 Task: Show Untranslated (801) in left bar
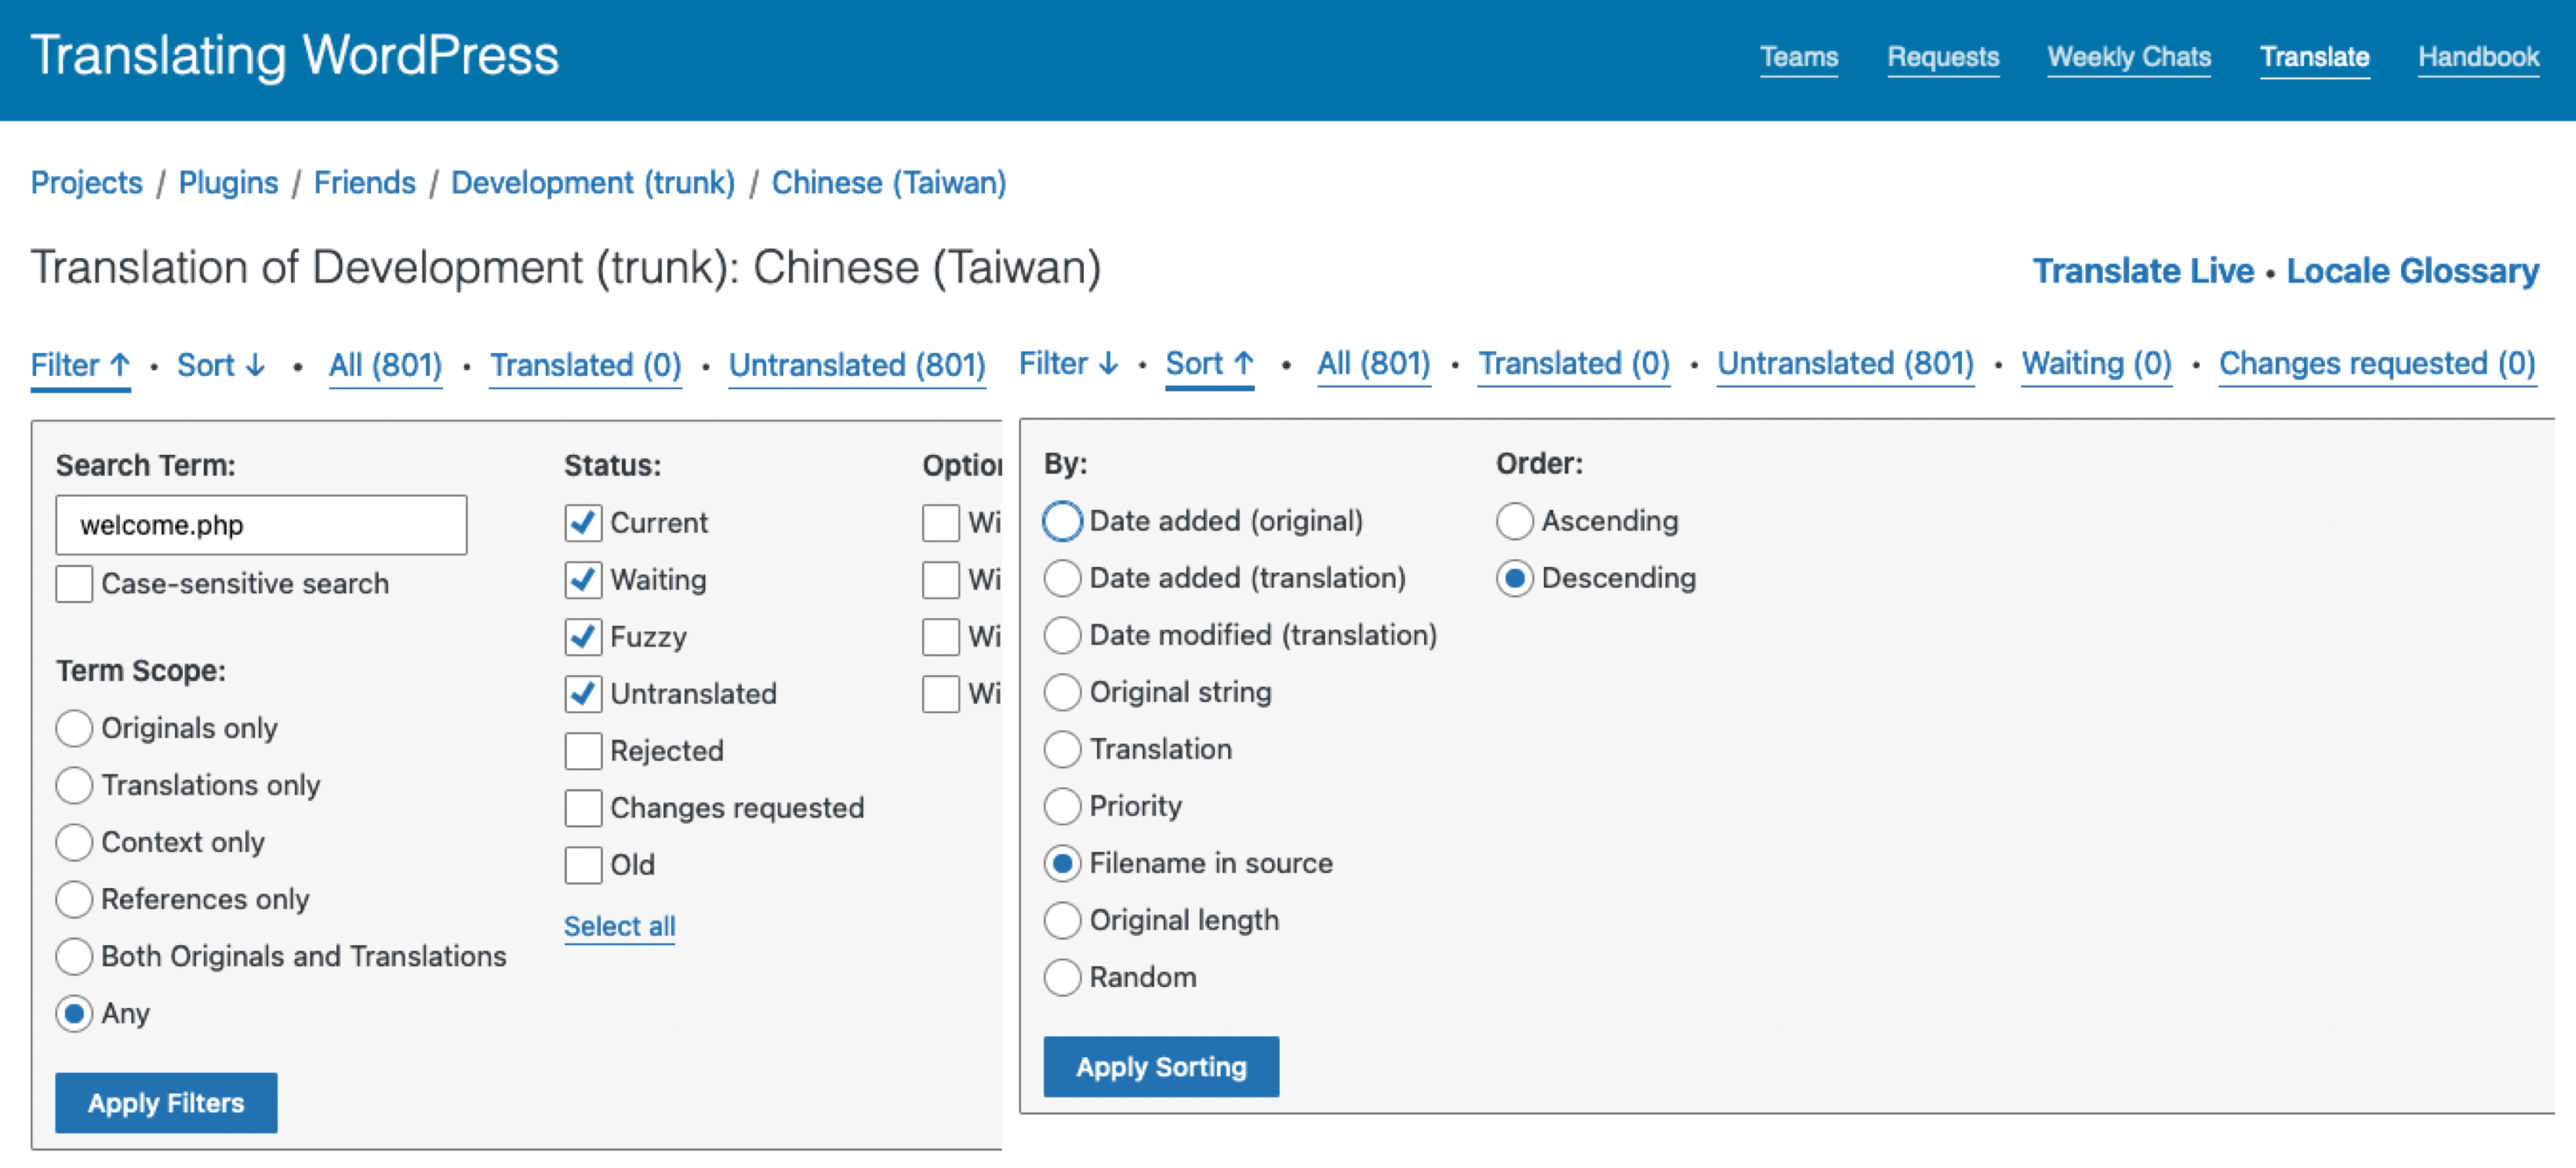coord(856,365)
